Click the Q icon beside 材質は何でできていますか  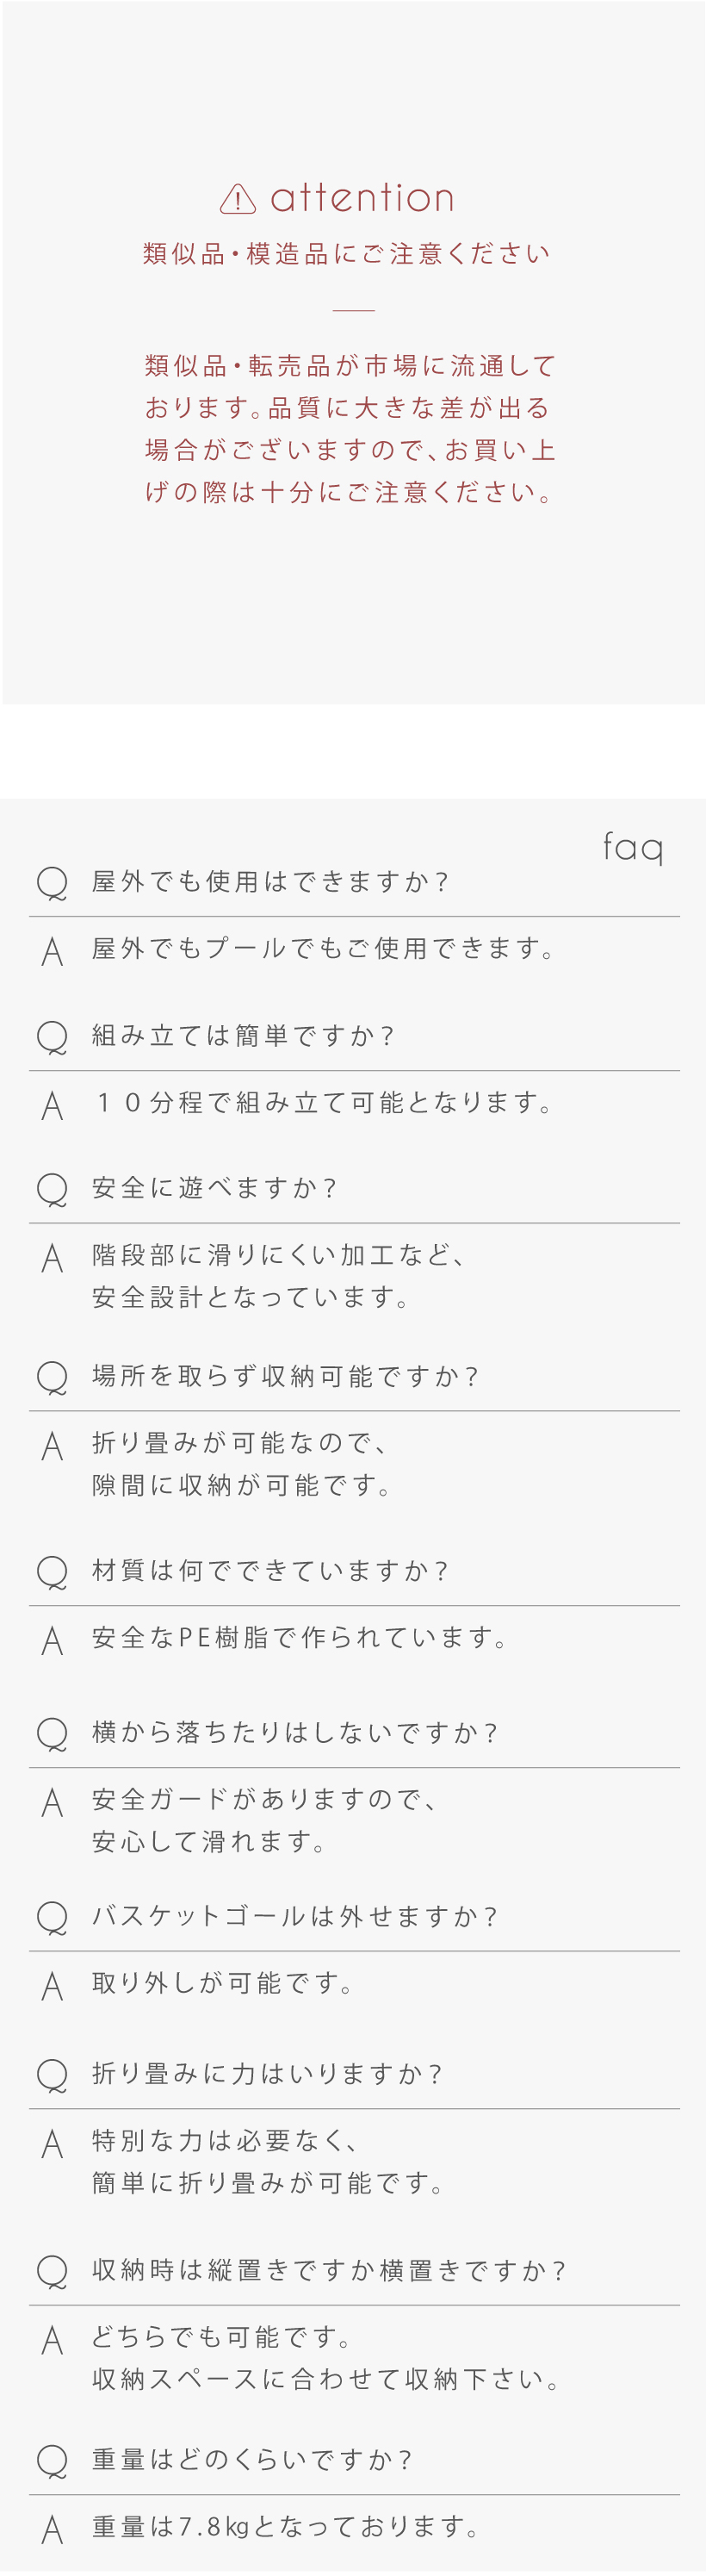(52, 1572)
